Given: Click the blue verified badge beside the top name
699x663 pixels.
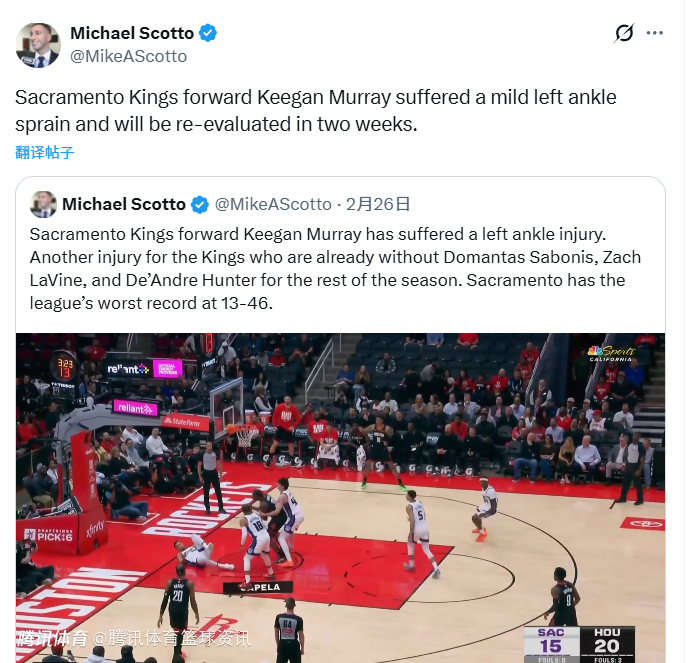Looking at the screenshot, I should pyautogui.click(x=208, y=33).
